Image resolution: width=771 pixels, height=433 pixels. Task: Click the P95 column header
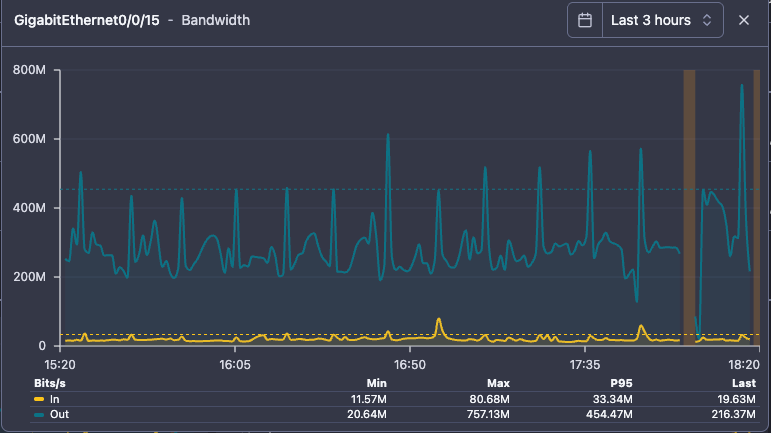click(x=621, y=383)
